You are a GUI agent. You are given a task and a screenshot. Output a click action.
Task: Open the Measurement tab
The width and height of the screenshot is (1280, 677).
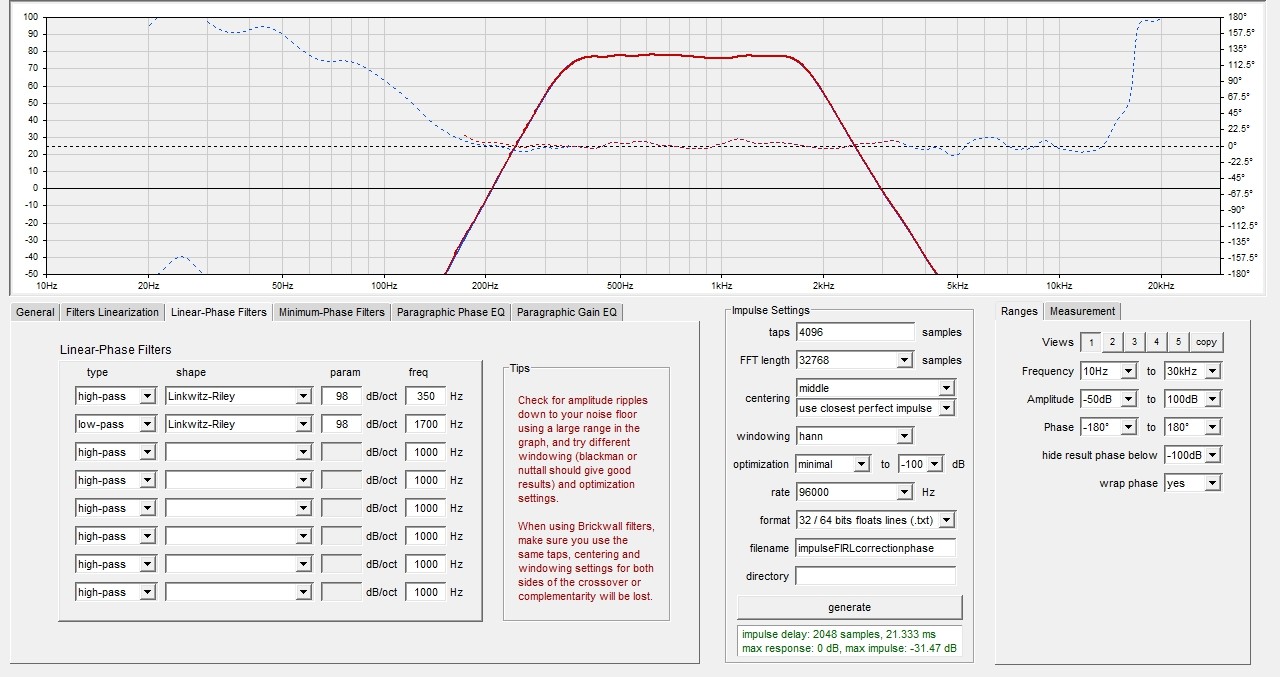pyautogui.click(x=1083, y=311)
